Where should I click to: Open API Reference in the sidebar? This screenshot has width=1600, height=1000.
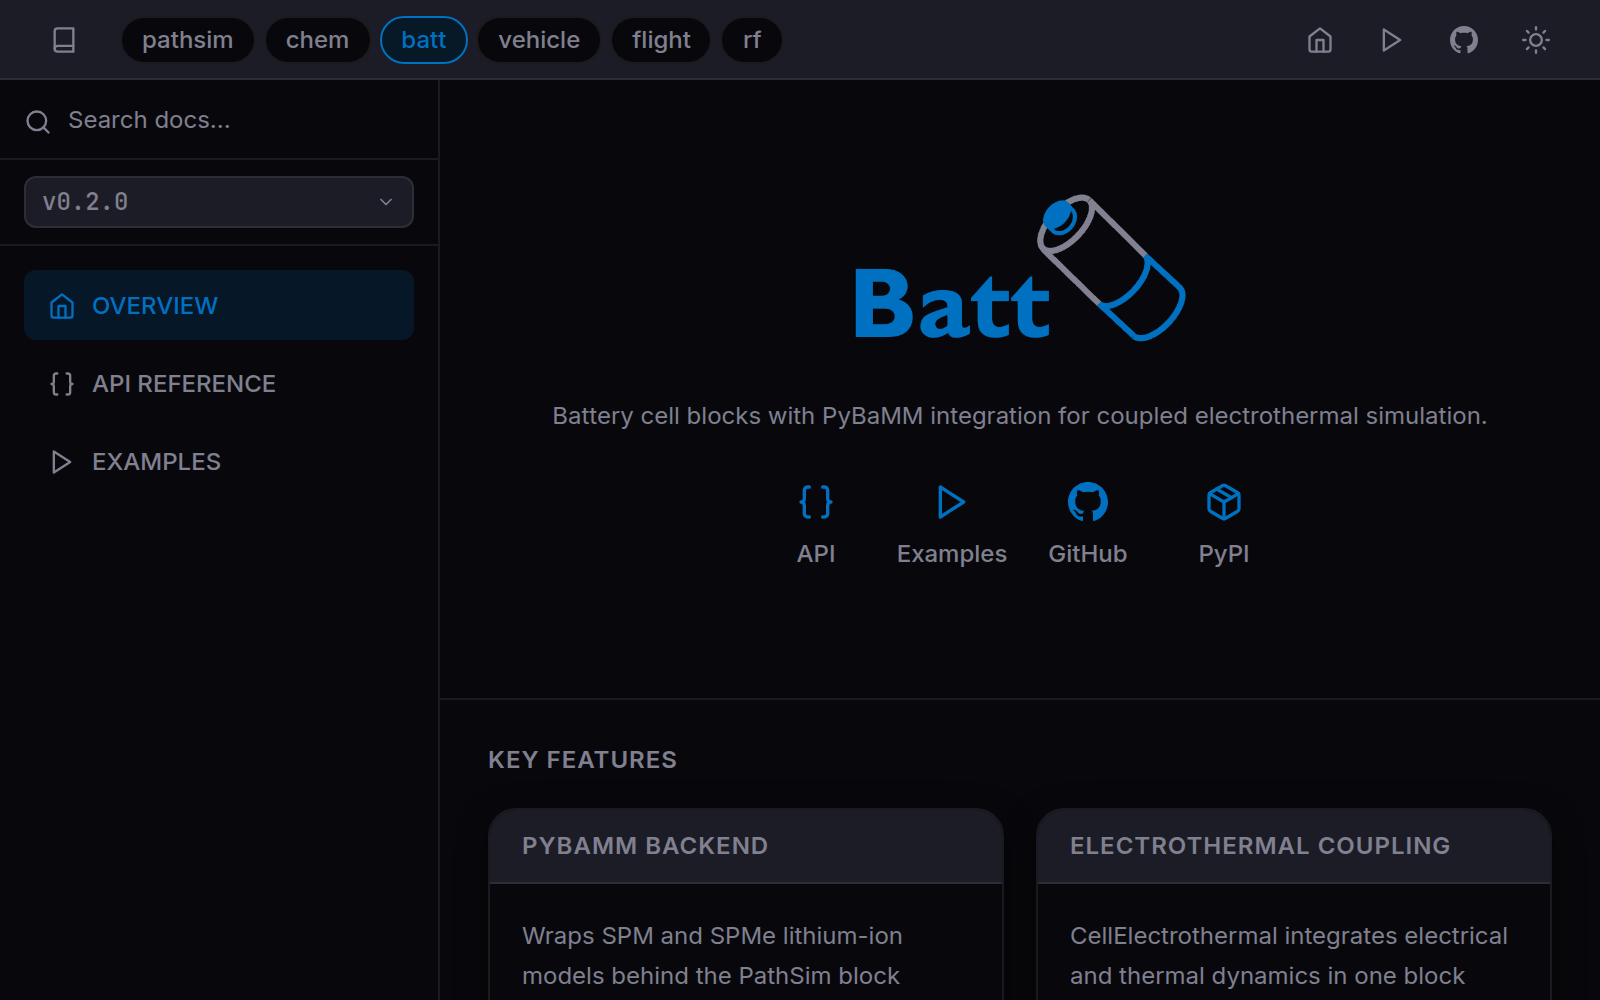219,383
